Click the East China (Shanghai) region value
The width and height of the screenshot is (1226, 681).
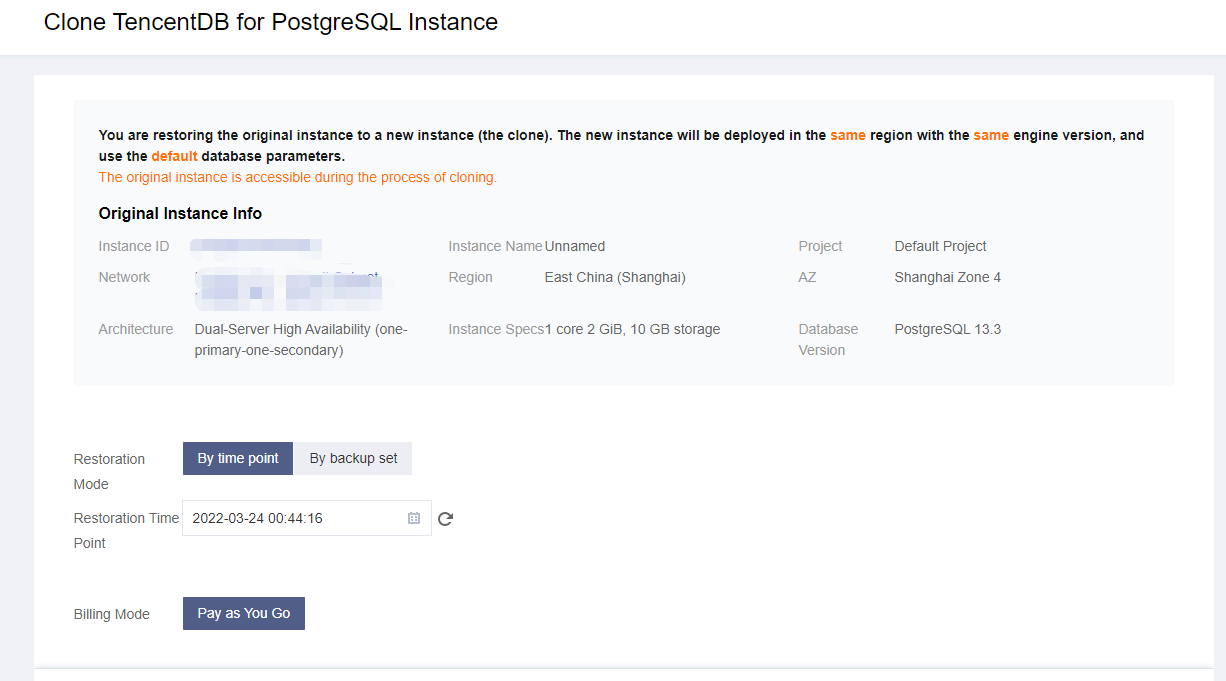pos(615,277)
